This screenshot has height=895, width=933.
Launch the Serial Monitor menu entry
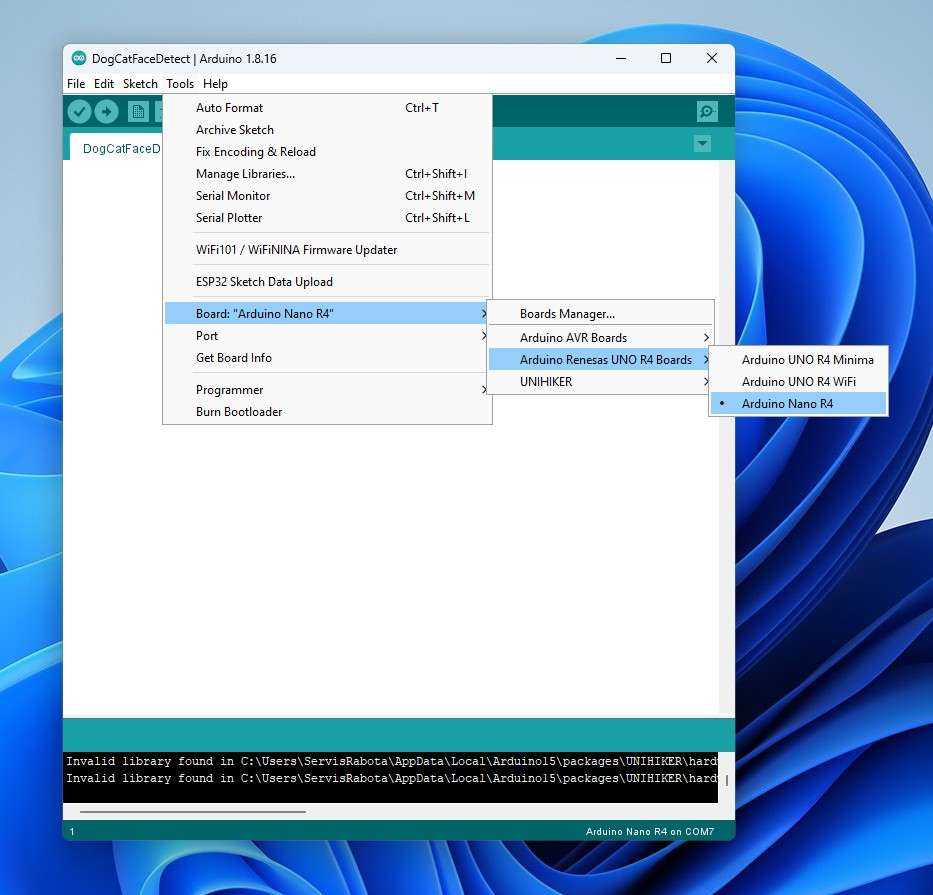point(327,196)
